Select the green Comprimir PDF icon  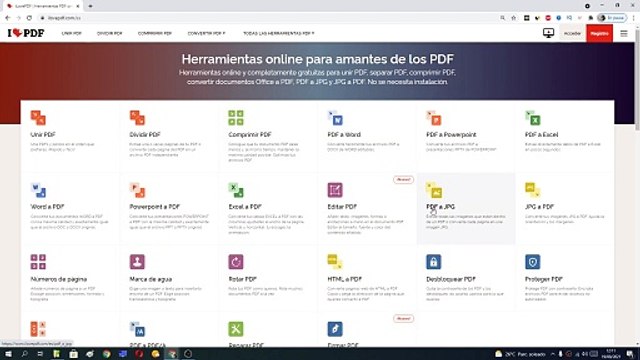(x=236, y=118)
